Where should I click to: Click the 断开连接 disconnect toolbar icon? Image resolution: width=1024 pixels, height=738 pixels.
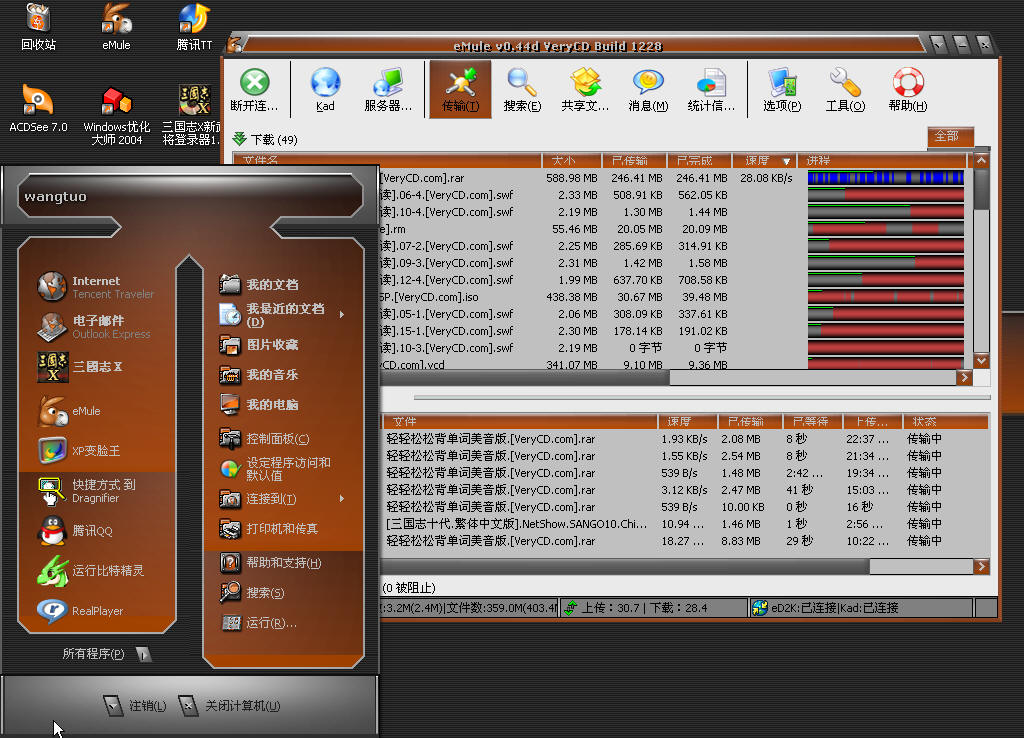click(x=254, y=89)
